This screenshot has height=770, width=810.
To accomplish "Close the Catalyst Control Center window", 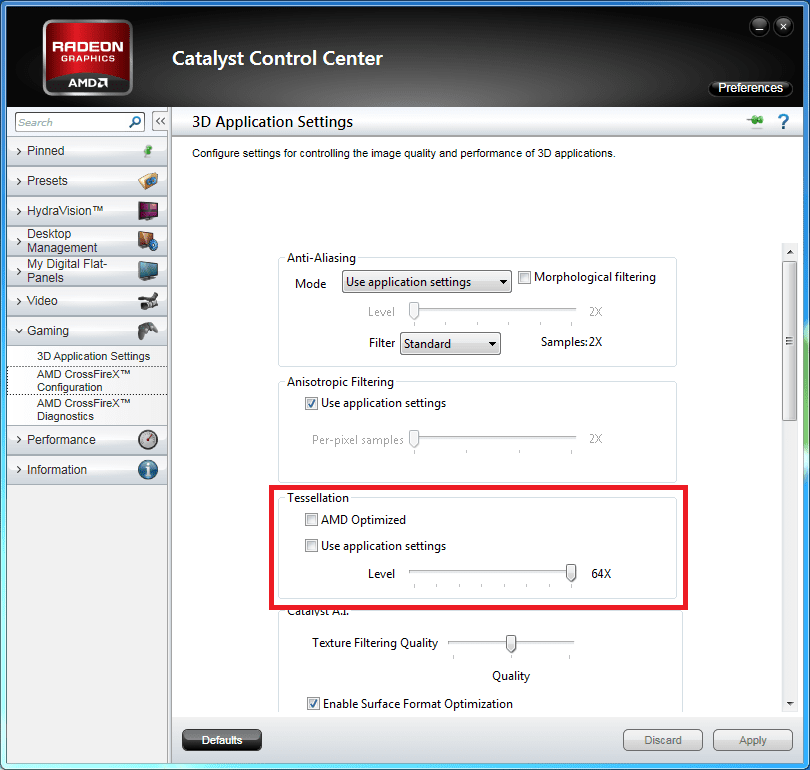I will point(784,26).
